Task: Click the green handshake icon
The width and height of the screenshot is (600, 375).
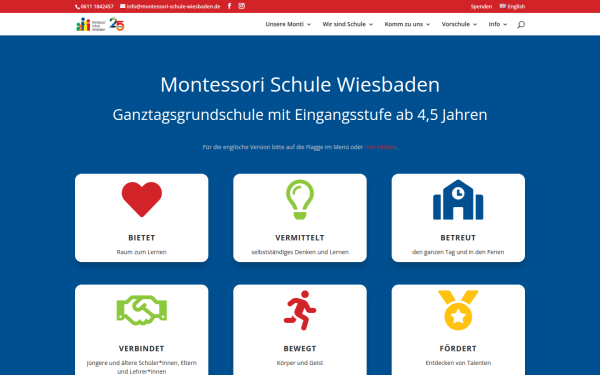Action: coord(142,310)
